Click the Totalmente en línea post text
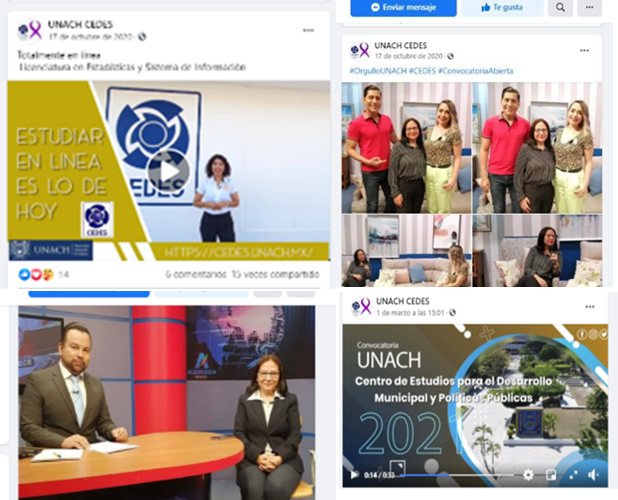Viewport: 618px width, 500px height. coord(59,55)
